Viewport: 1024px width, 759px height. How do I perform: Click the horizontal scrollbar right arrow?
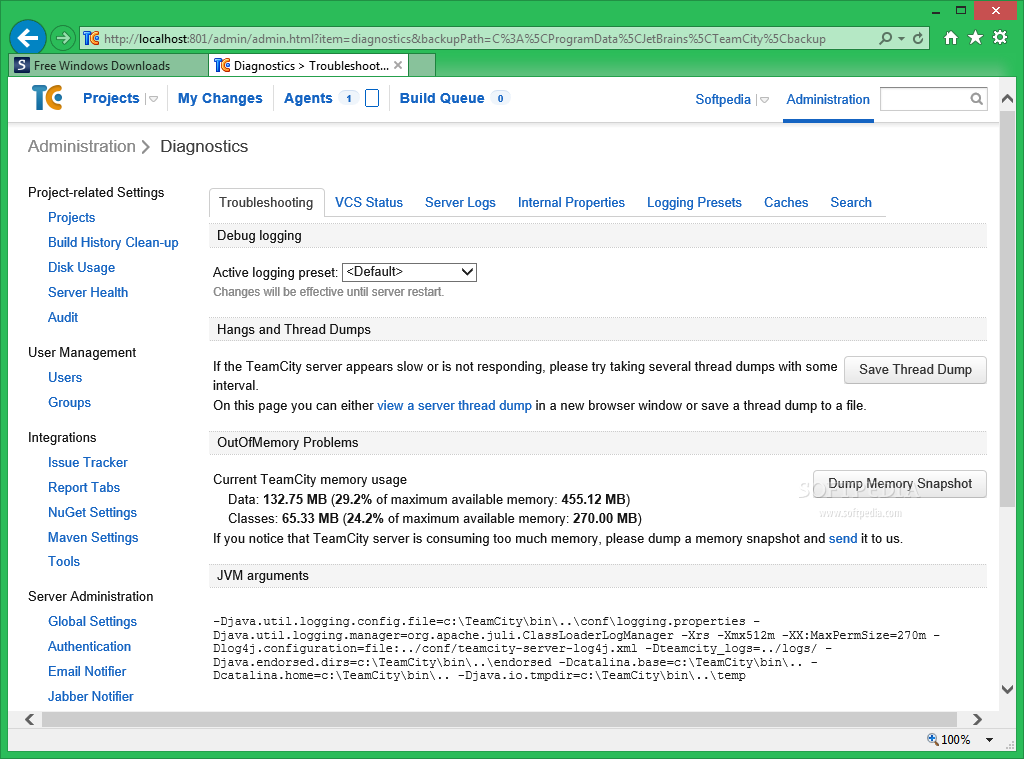[977, 719]
